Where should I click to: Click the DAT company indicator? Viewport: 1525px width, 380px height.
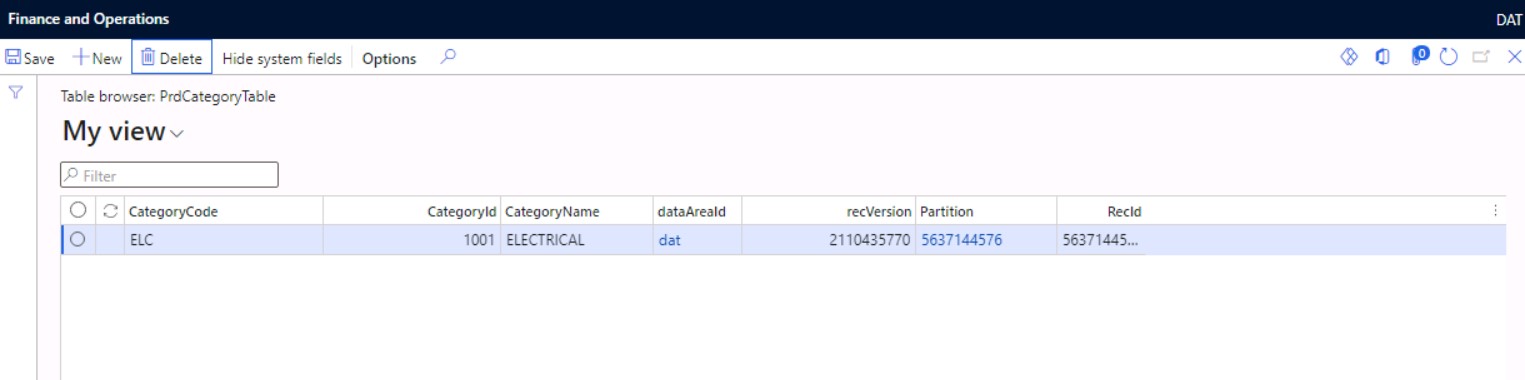click(1508, 19)
